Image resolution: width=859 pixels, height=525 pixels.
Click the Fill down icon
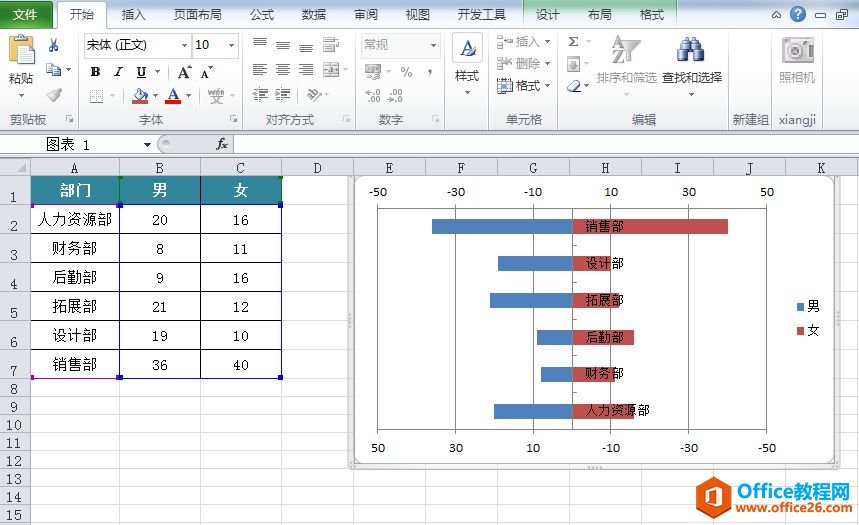point(573,65)
